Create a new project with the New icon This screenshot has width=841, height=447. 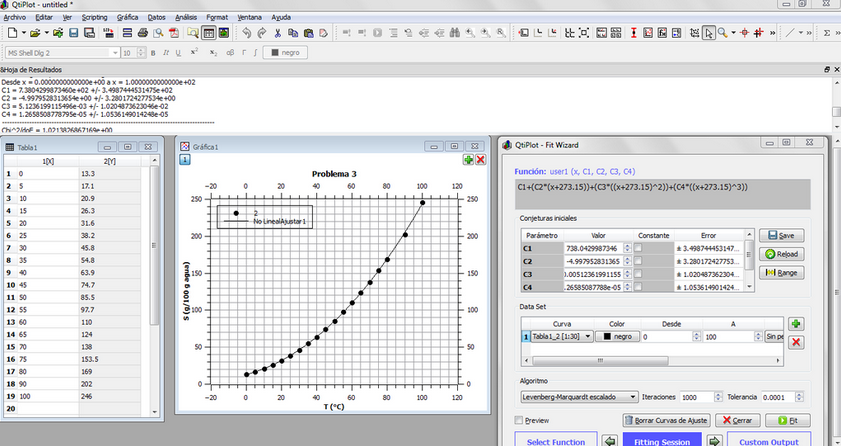tap(12, 33)
